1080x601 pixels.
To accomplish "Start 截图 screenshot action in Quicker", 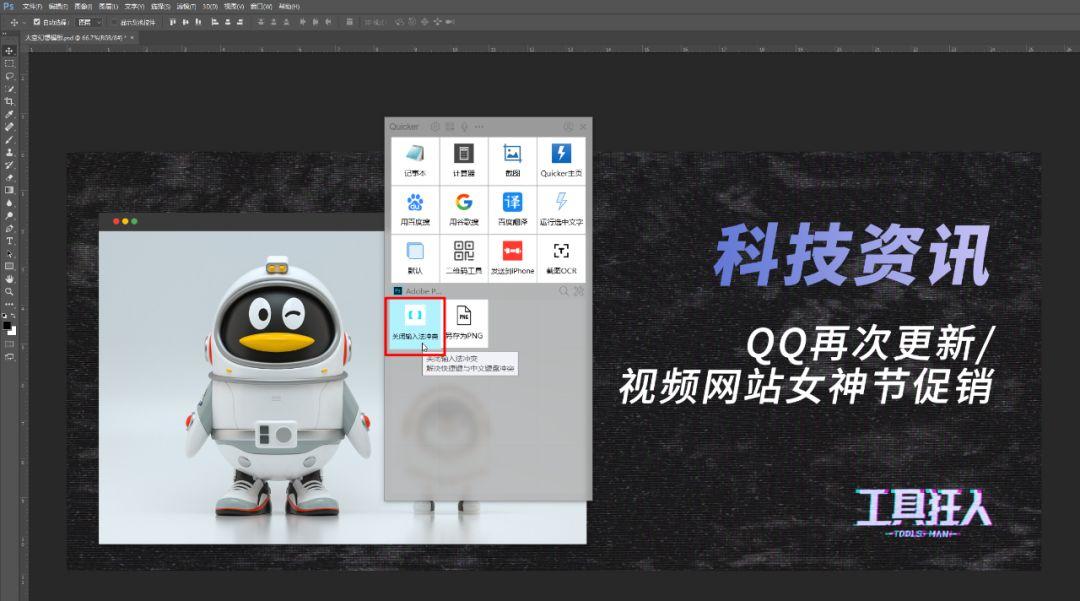I will [512, 160].
